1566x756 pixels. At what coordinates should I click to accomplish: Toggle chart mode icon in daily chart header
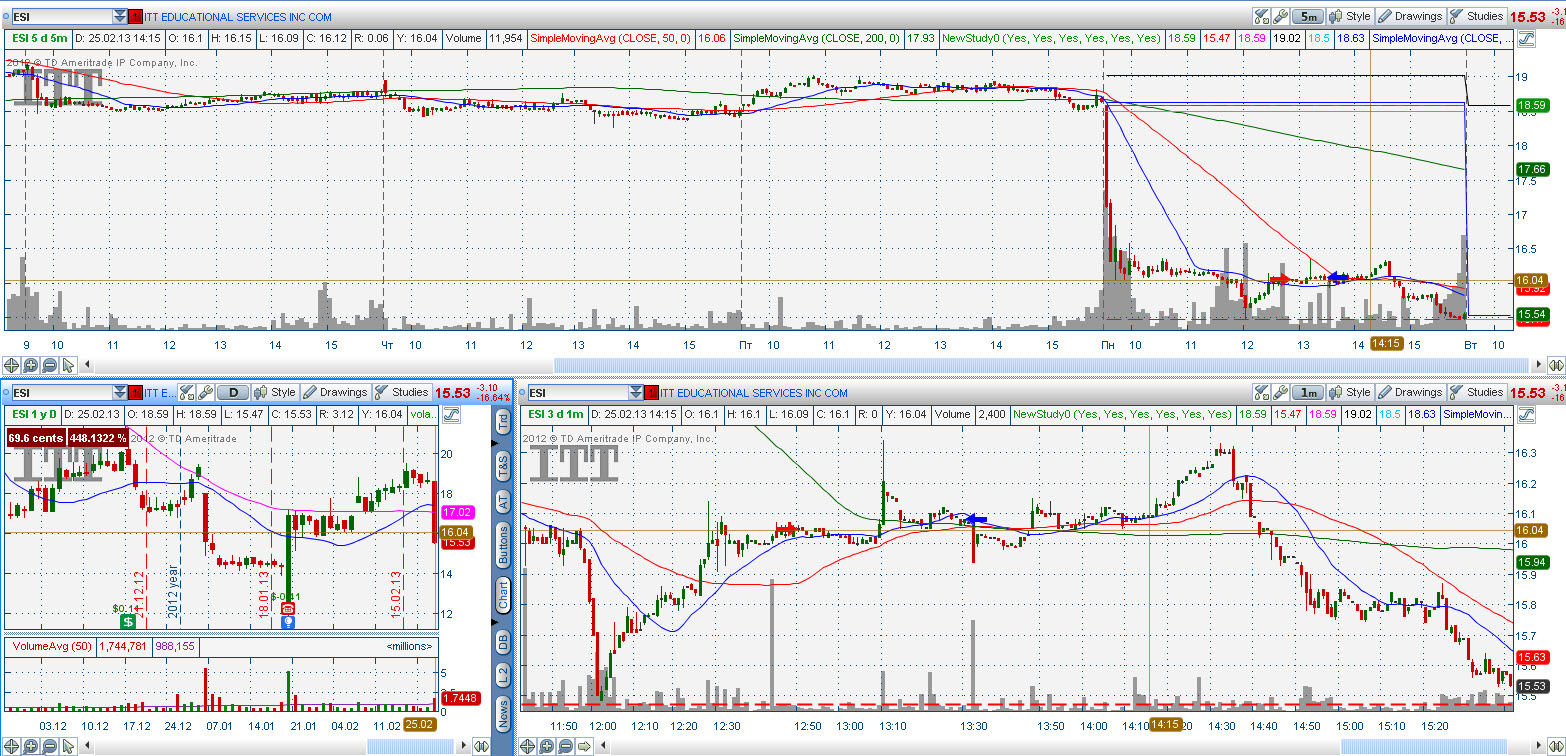coord(449,414)
